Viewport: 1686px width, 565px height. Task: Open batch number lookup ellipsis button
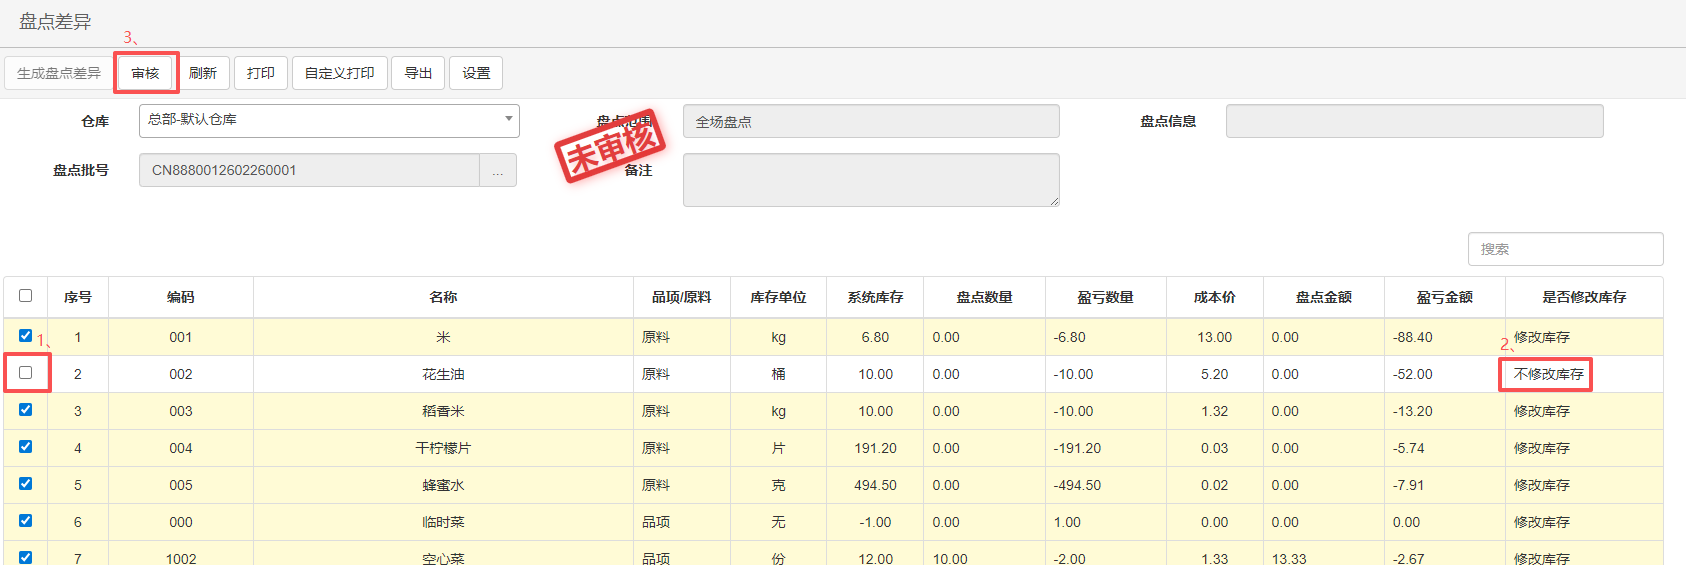click(x=498, y=170)
